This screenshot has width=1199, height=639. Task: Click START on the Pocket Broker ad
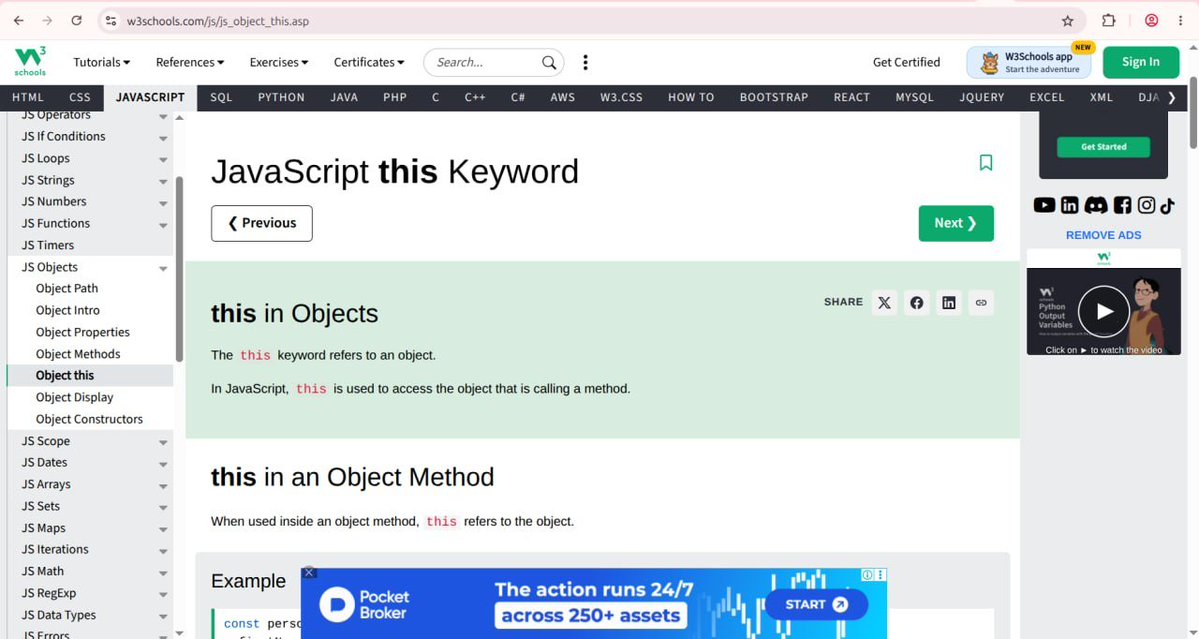point(816,605)
